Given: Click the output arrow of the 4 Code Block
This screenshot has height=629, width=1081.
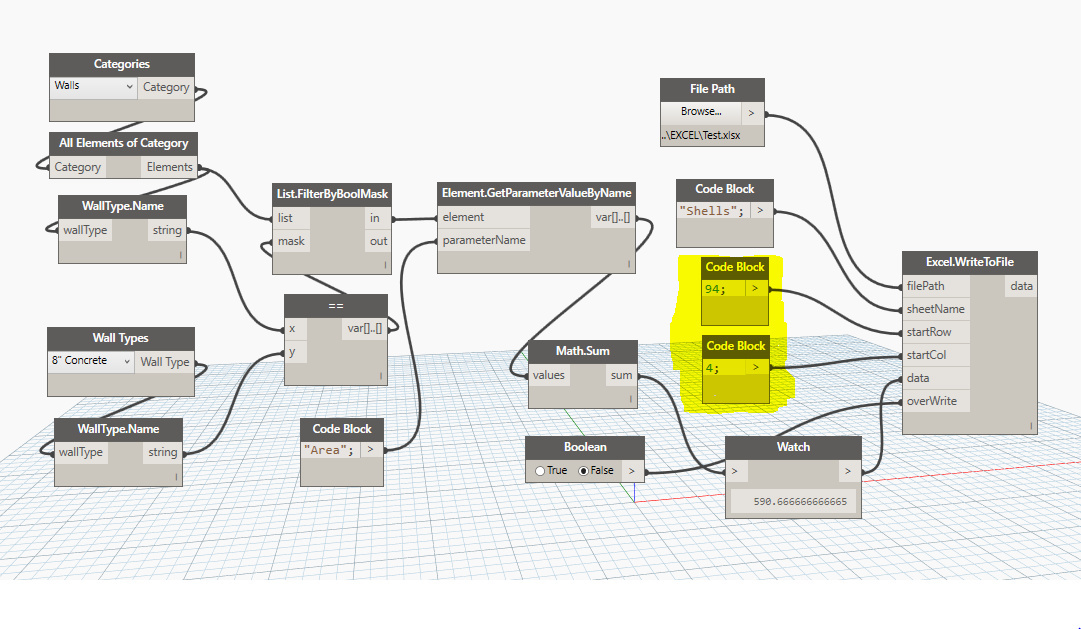Looking at the screenshot, I should [756, 368].
